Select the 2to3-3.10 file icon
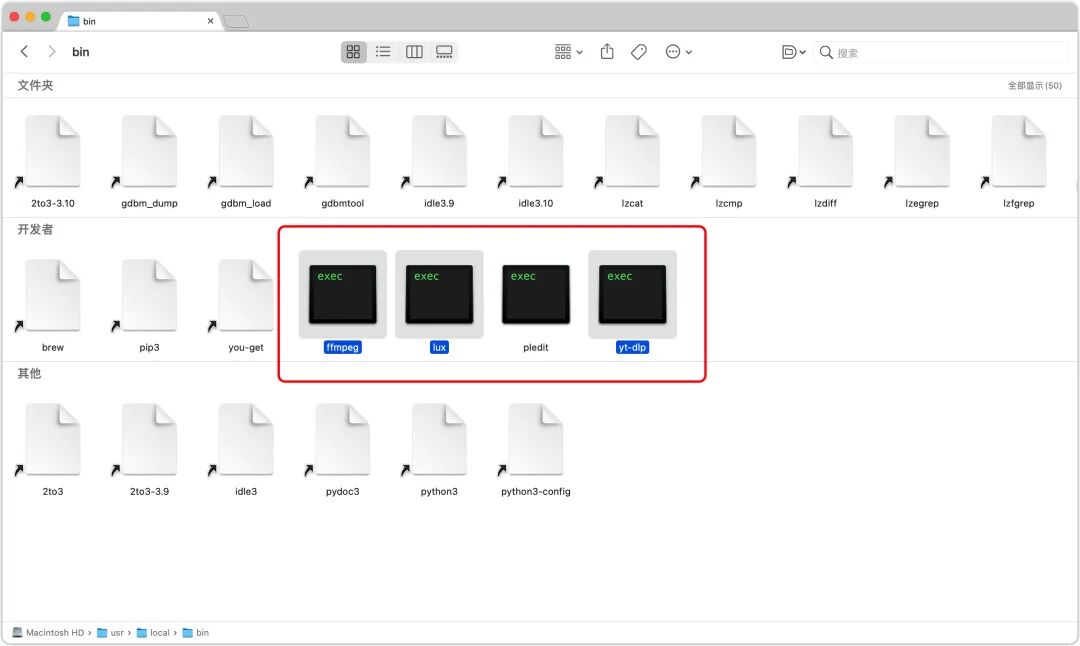 (x=53, y=152)
